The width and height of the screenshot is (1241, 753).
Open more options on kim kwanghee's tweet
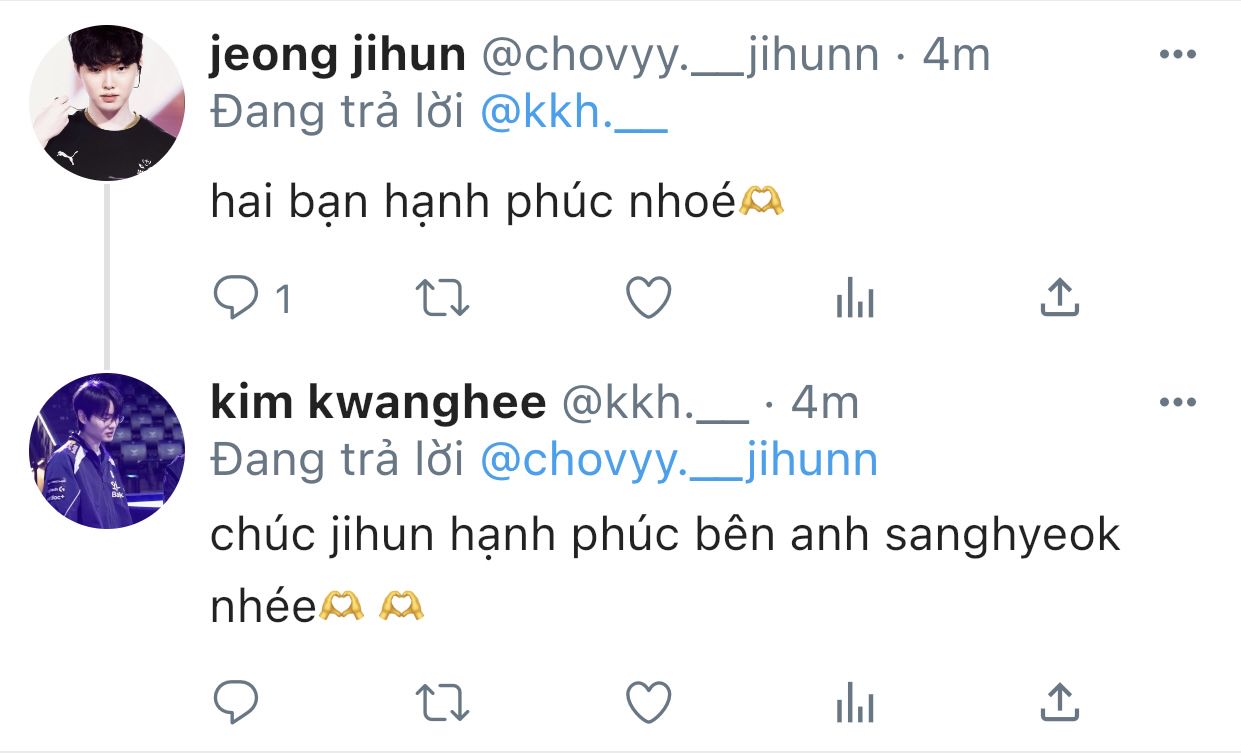[x=1177, y=403]
